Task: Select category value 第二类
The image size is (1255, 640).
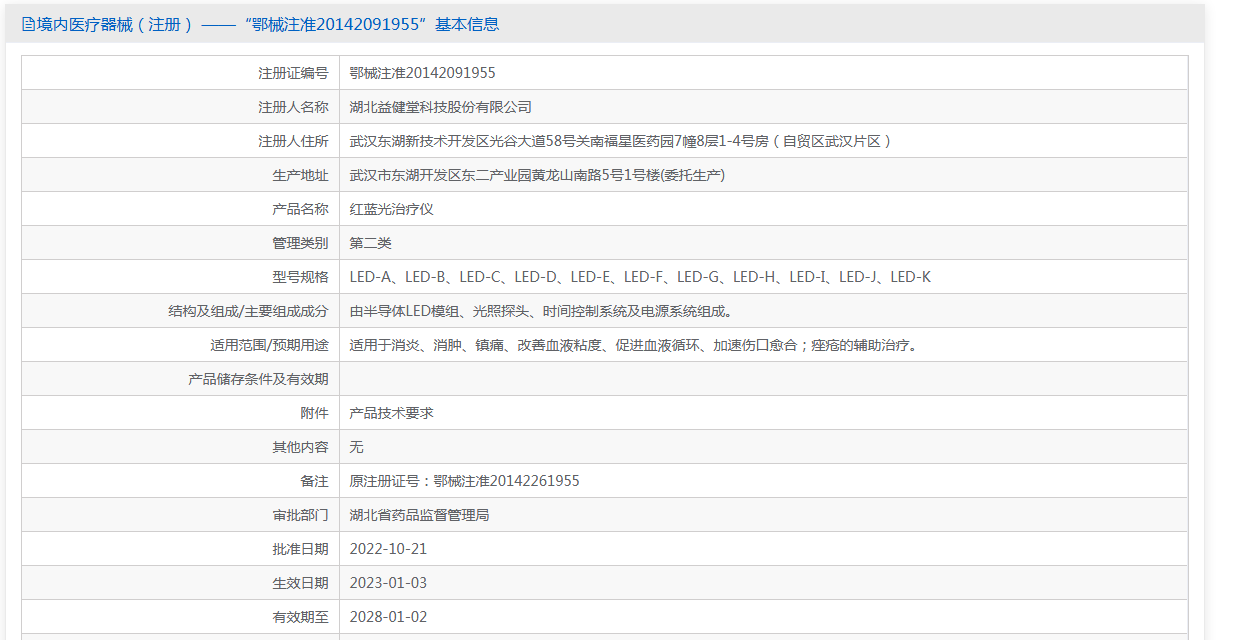Action: click(x=370, y=243)
